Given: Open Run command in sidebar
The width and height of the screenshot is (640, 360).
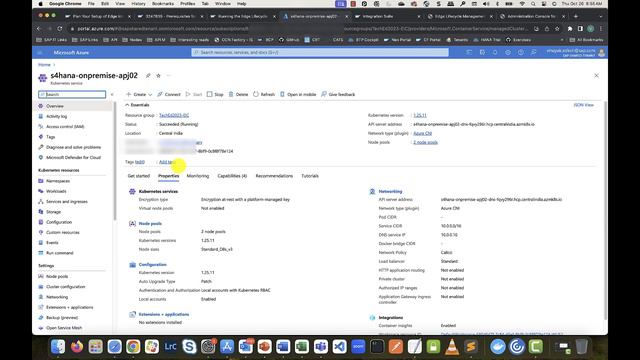Looking at the screenshot, I should (60, 253).
